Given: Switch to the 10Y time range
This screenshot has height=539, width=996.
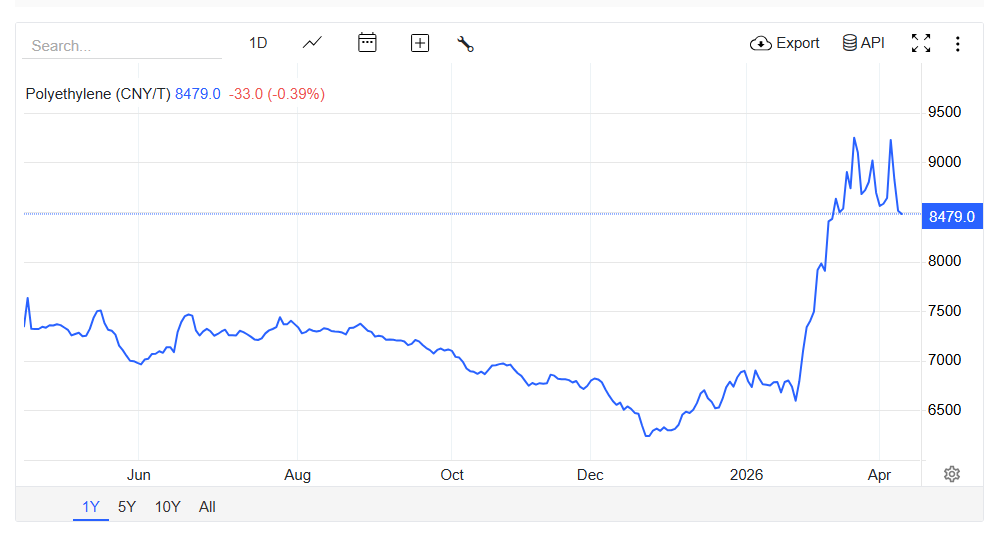Looking at the screenshot, I should [167, 507].
